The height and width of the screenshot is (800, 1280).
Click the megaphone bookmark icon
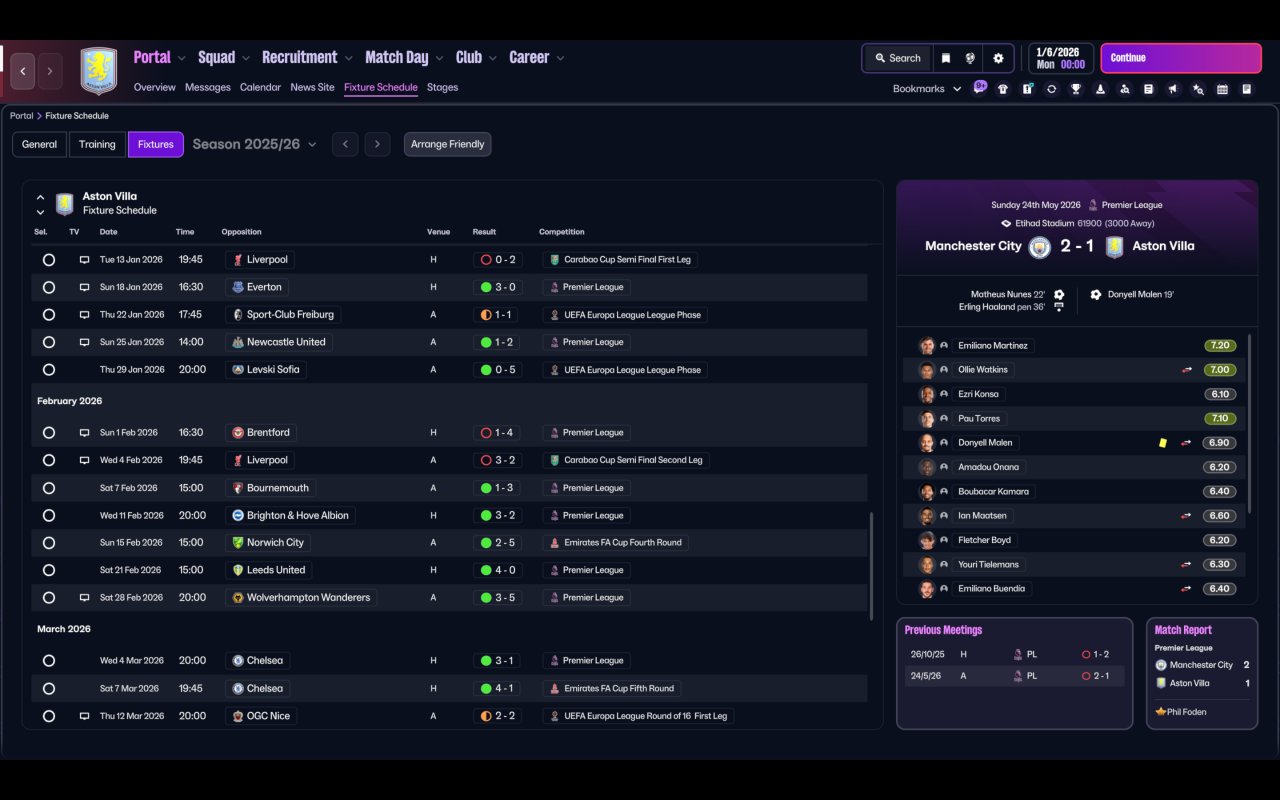(x=1173, y=89)
